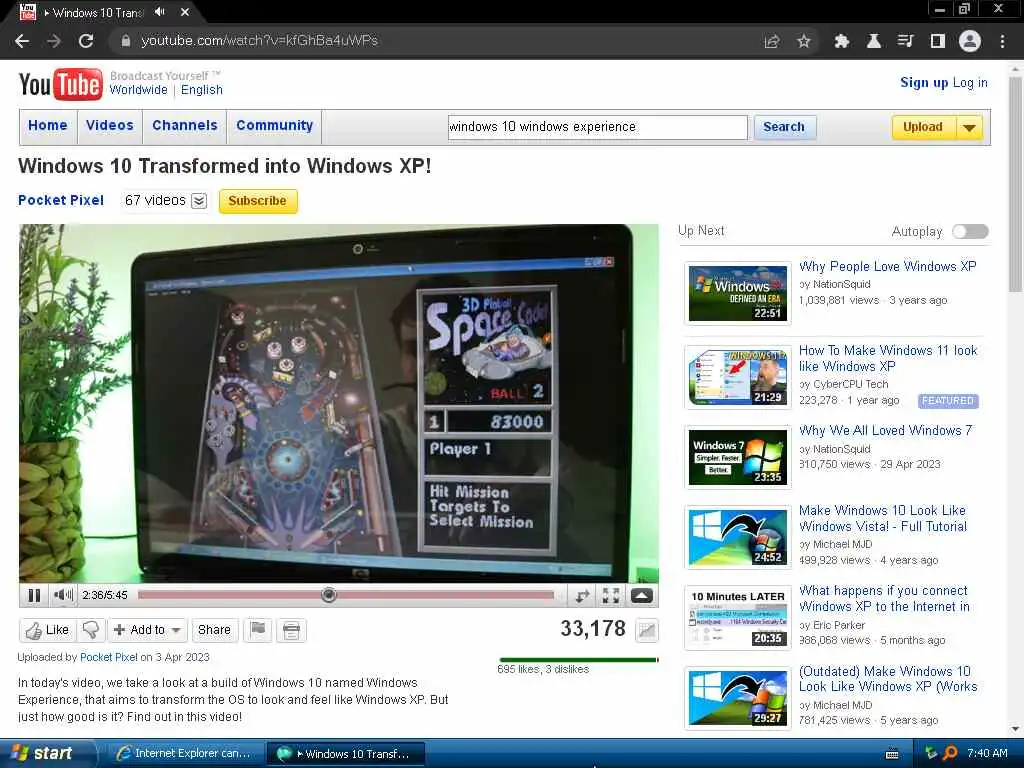The height and width of the screenshot is (768, 1024).
Task: Toggle the browser side panel icon
Action: 938,41
